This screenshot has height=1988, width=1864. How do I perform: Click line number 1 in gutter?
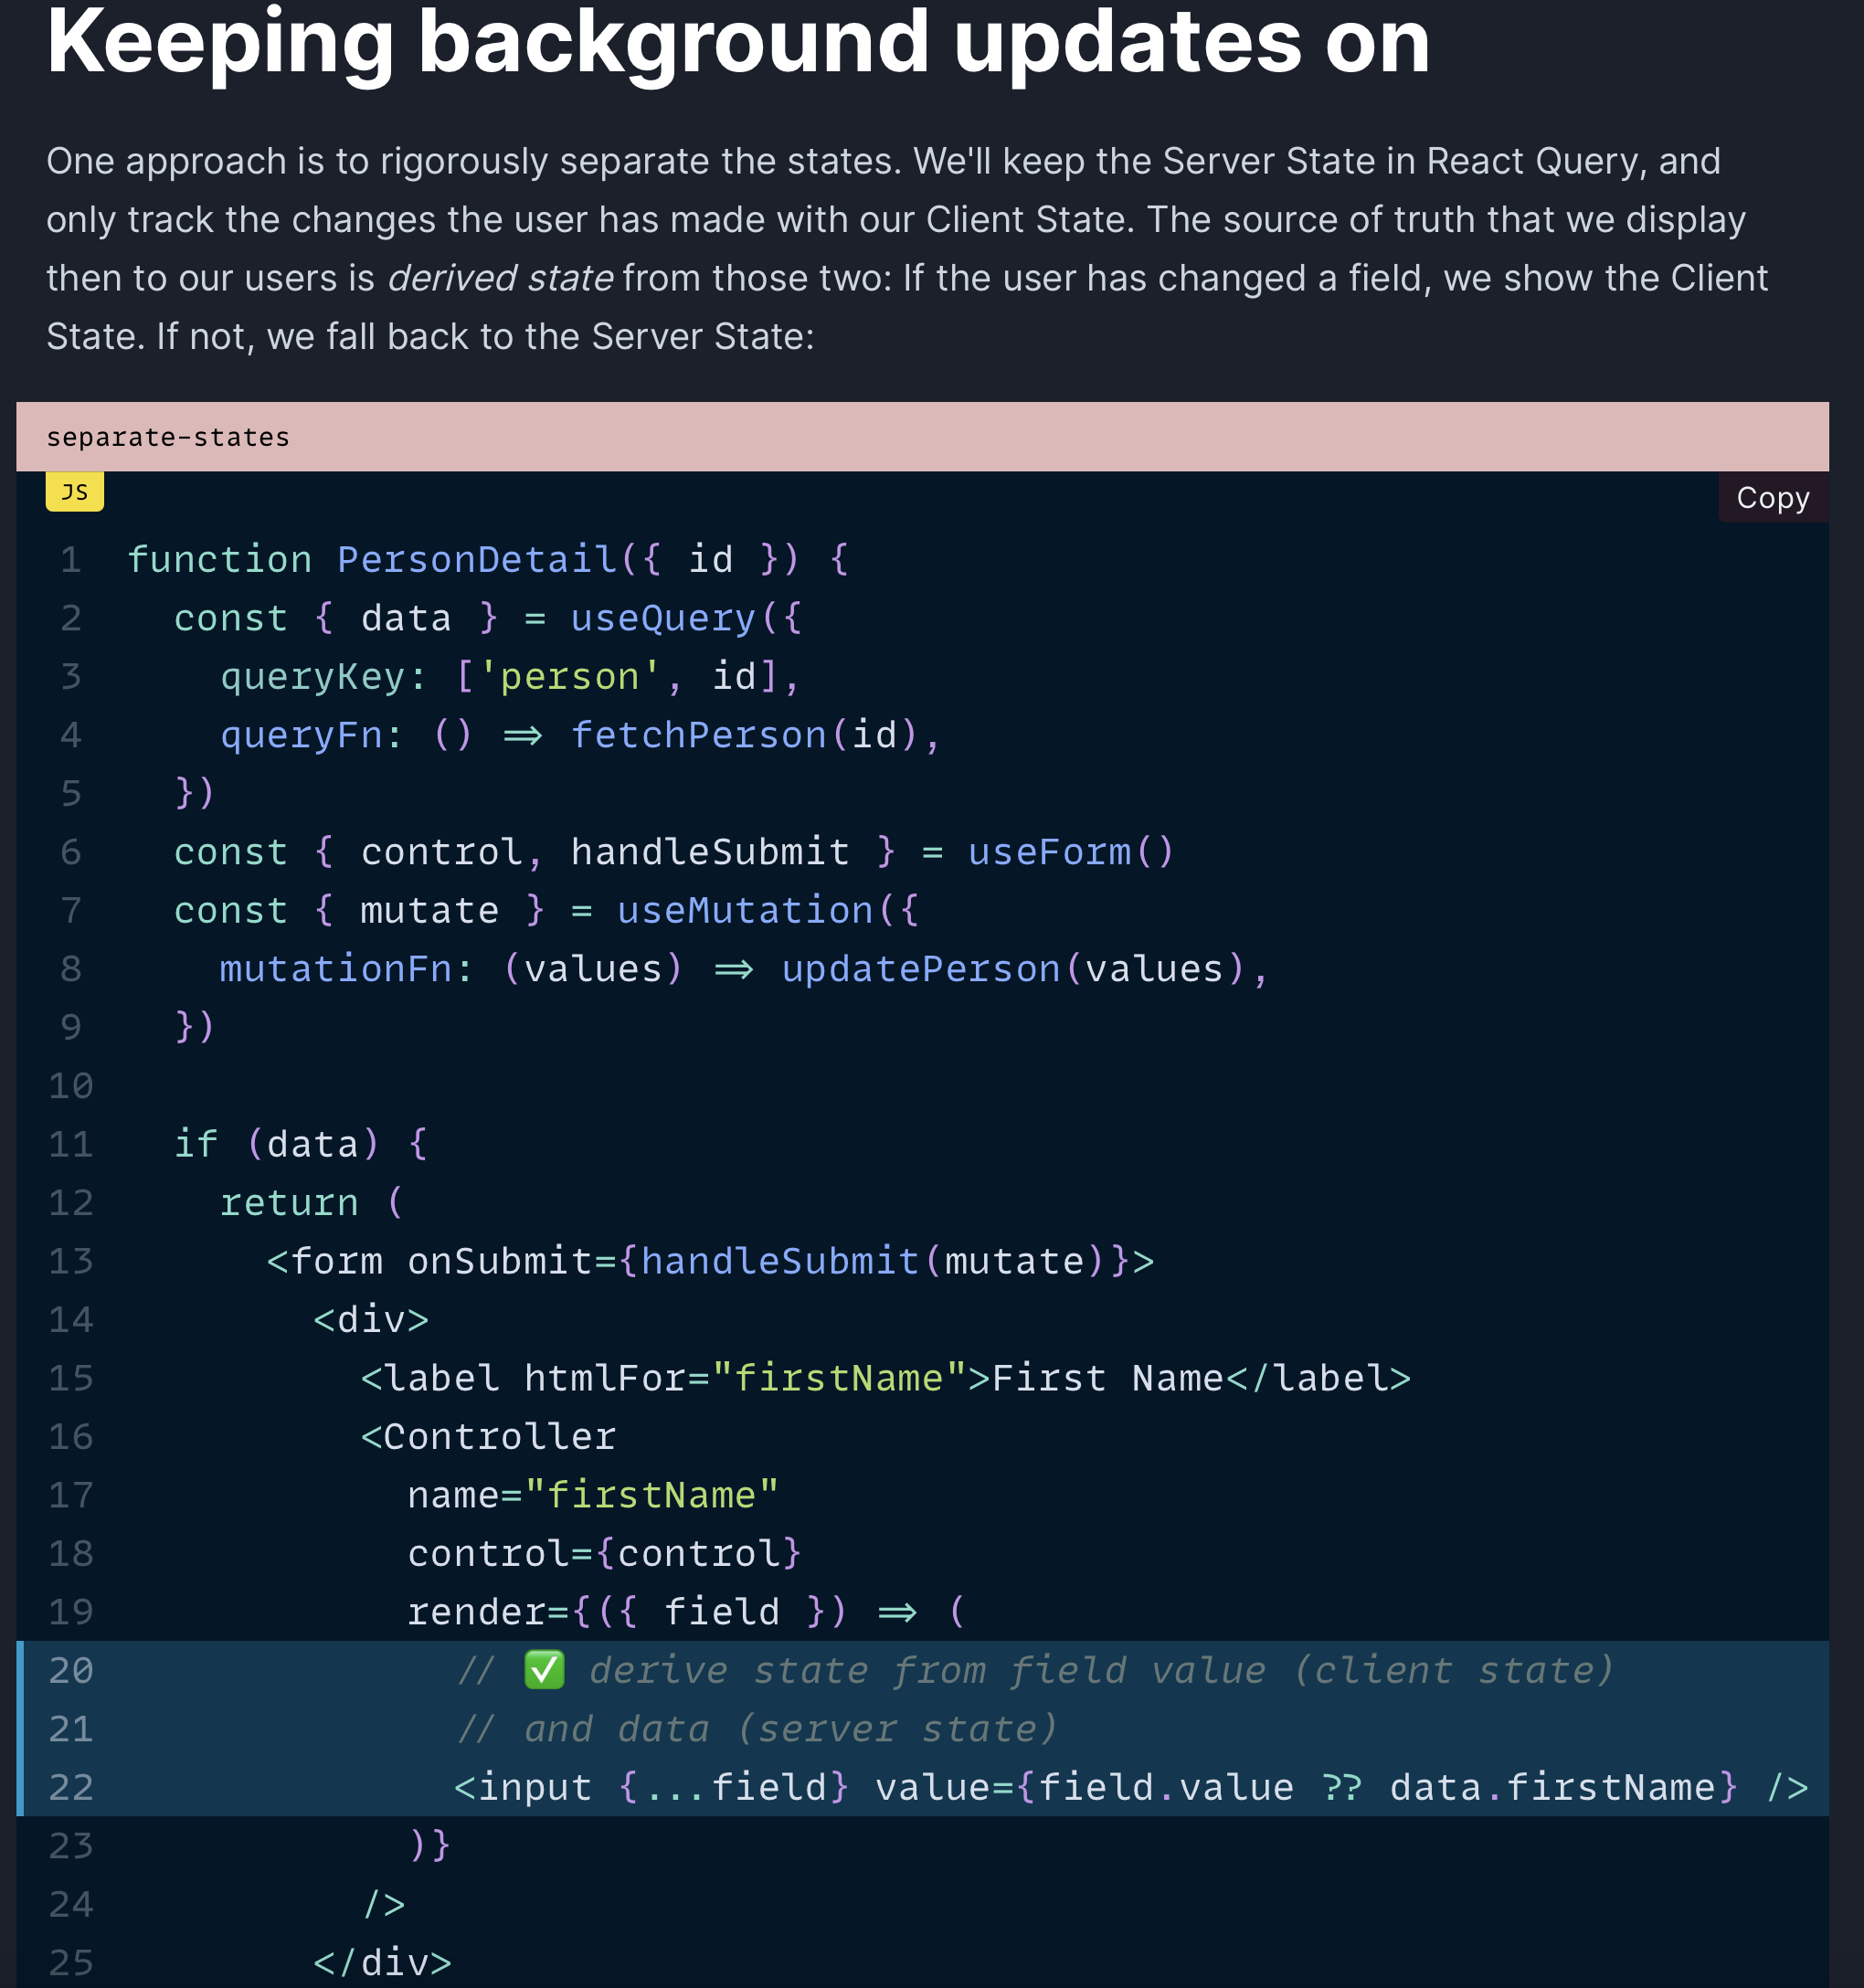point(70,559)
